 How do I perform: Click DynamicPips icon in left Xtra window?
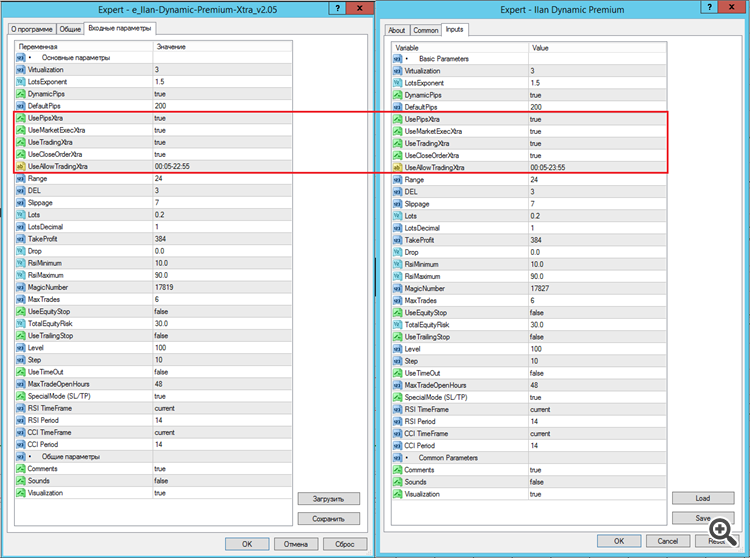[21, 94]
